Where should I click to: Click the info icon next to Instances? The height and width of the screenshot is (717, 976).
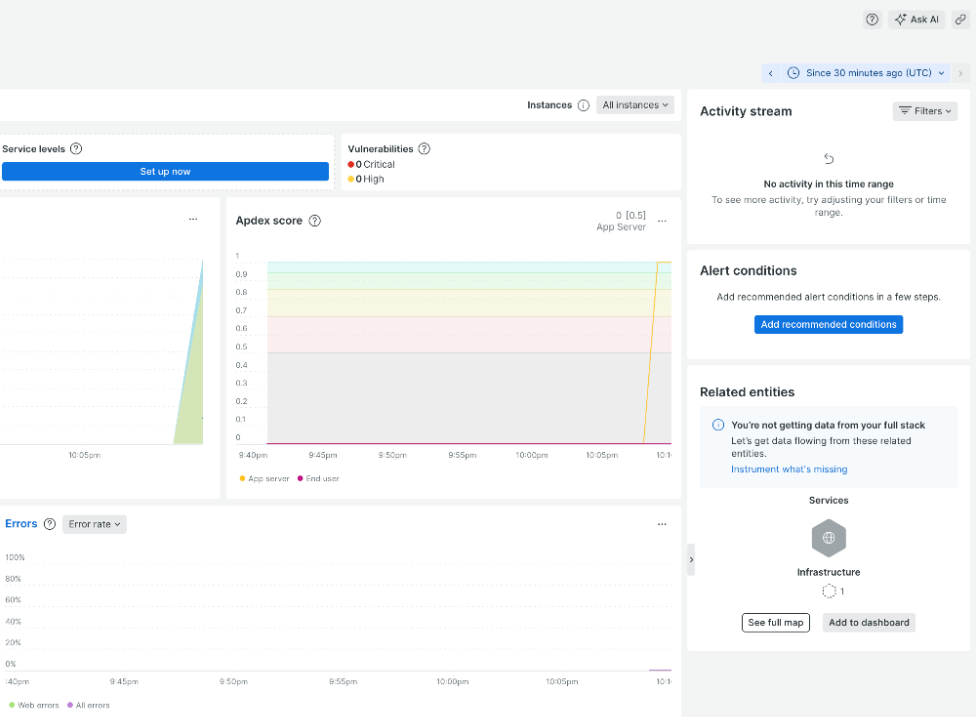[583, 105]
